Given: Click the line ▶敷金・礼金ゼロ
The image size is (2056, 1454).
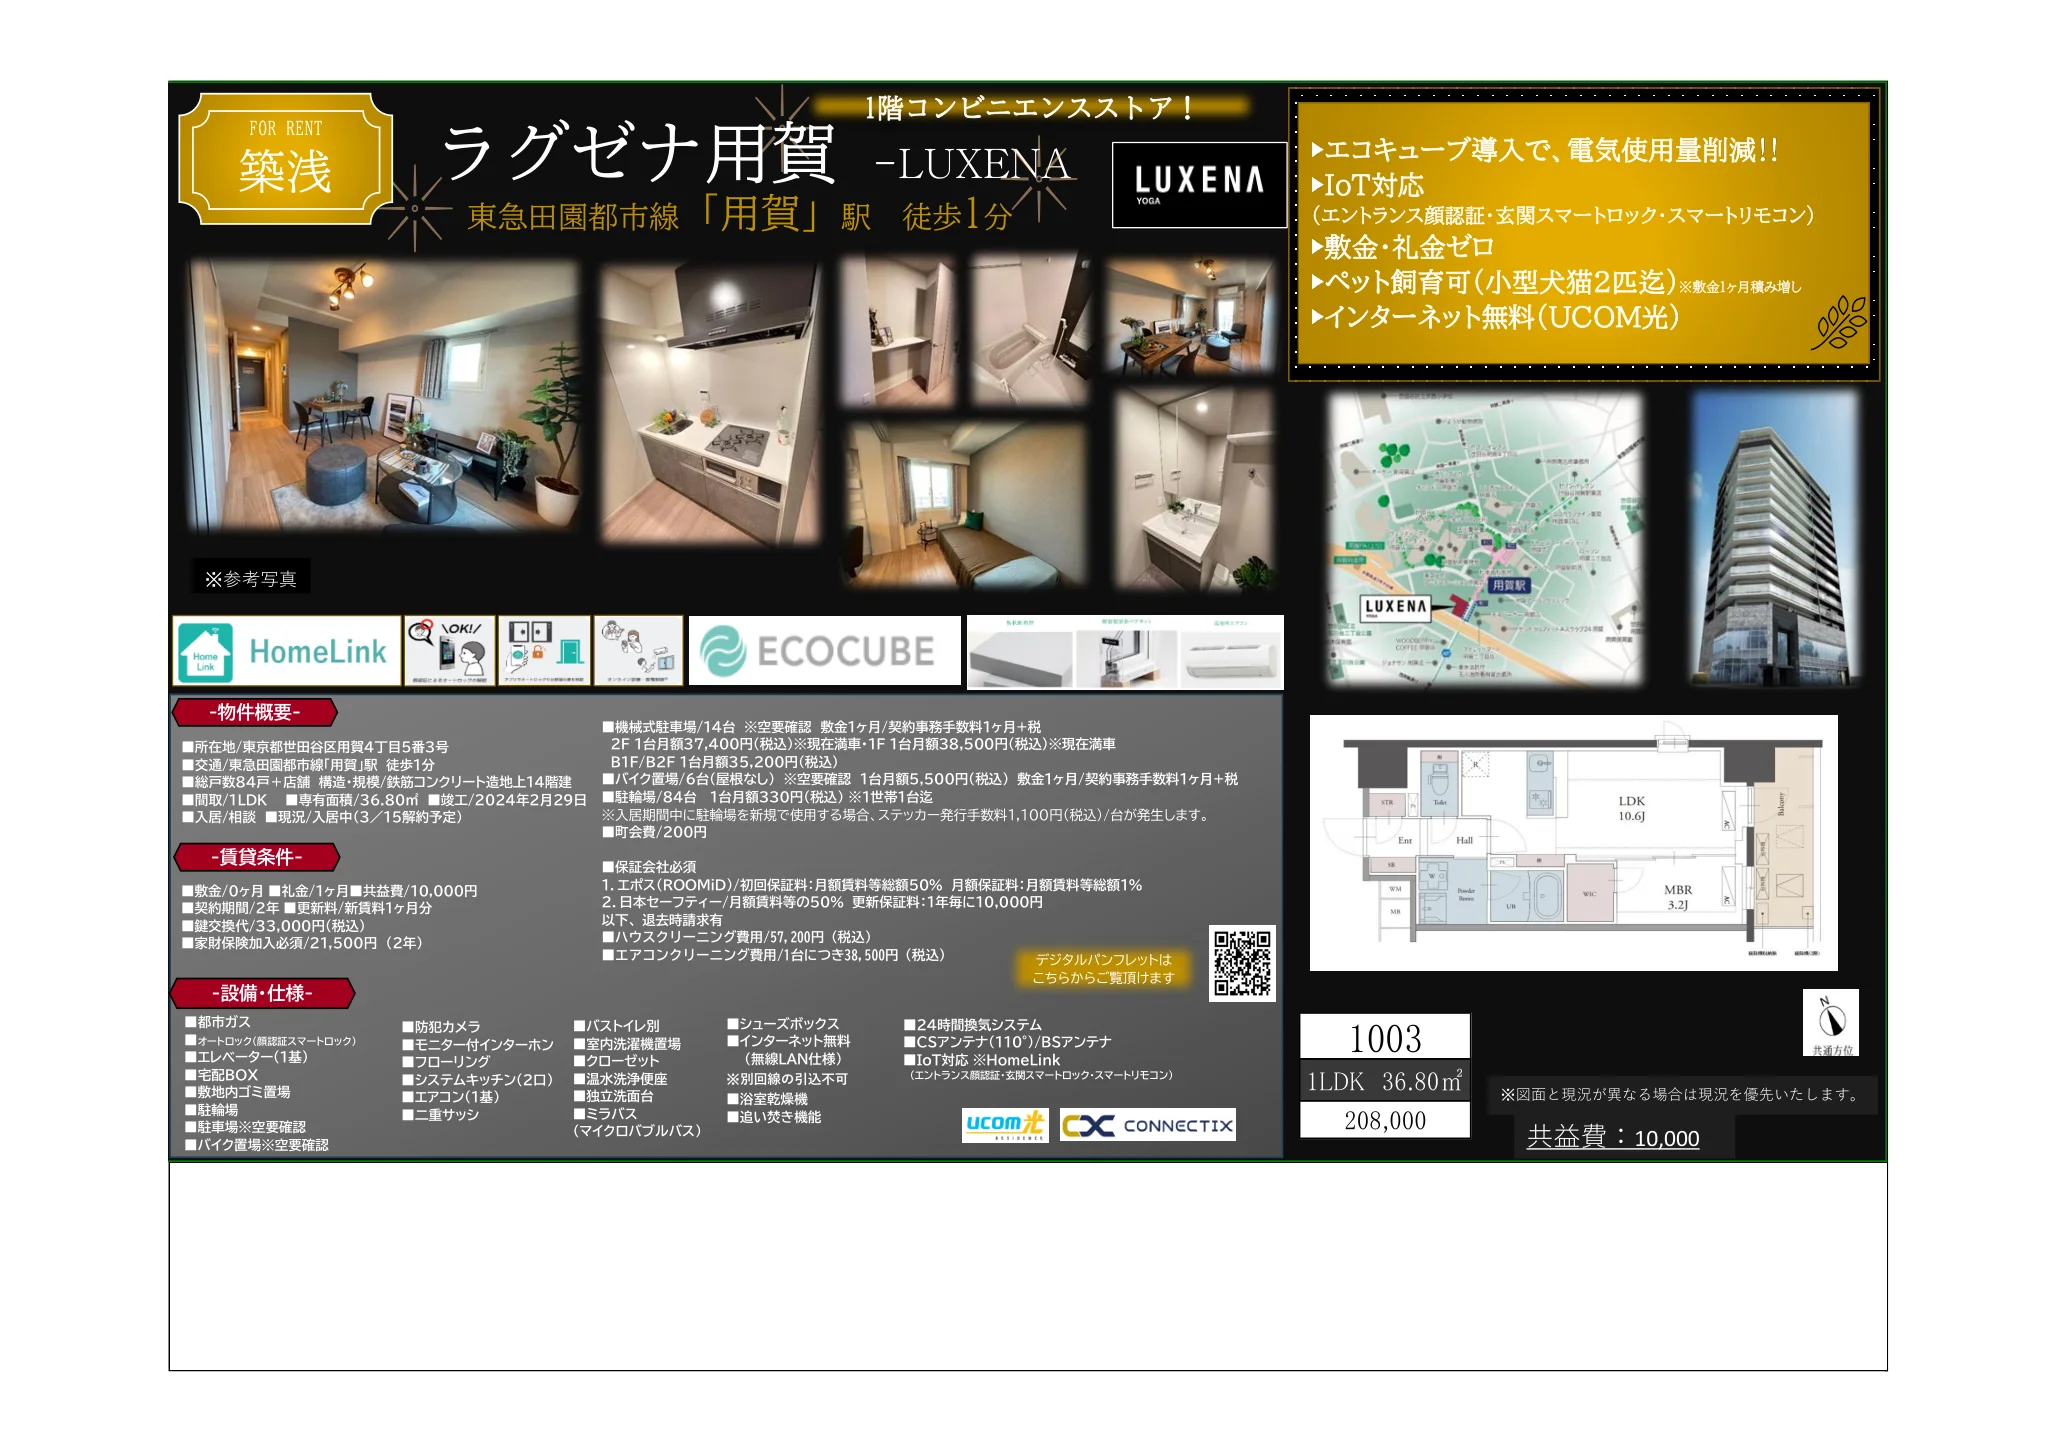Looking at the screenshot, I should pos(1402,247).
